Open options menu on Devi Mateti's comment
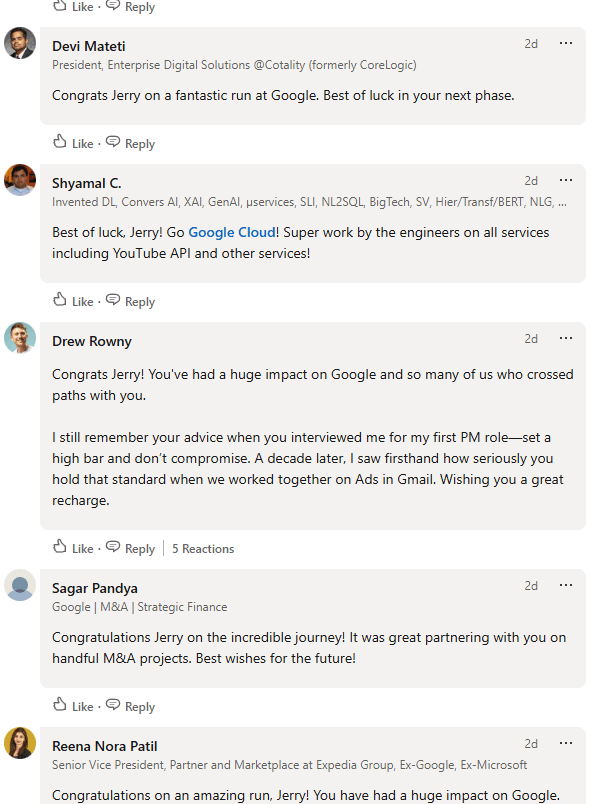 (566, 43)
